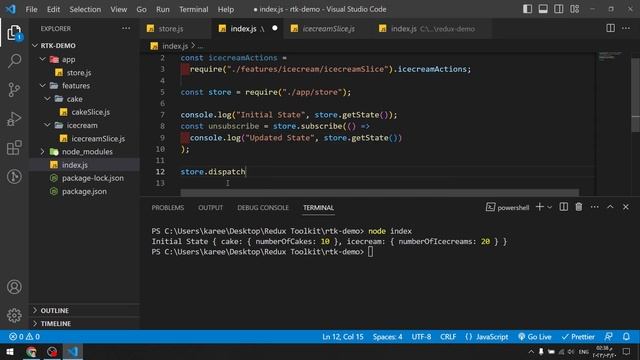Open the Accounts menu icon
This screenshot has height=360, width=640.
14,287
